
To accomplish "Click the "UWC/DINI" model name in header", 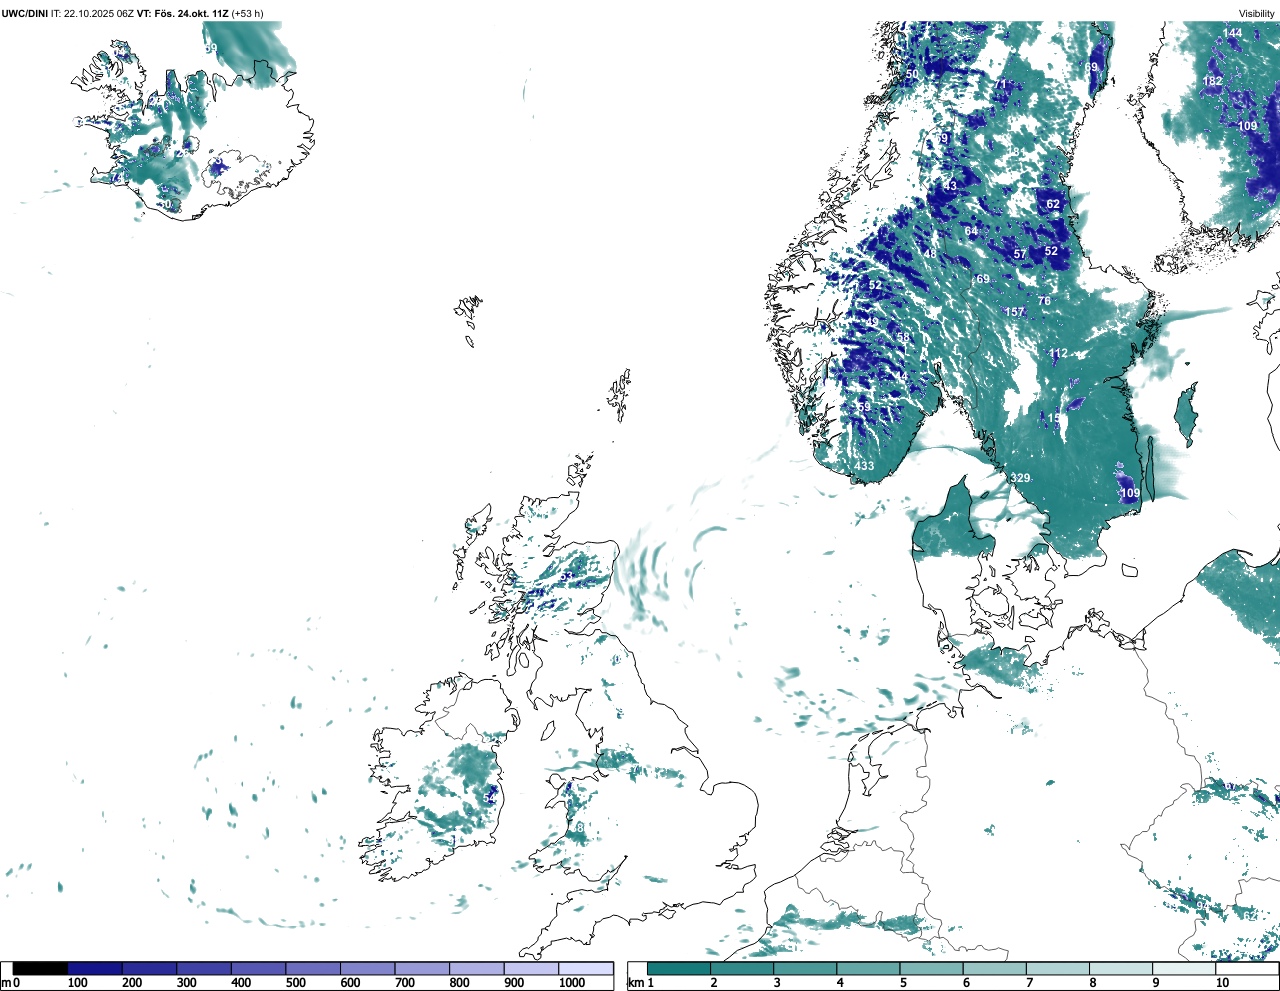I will point(25,14).
